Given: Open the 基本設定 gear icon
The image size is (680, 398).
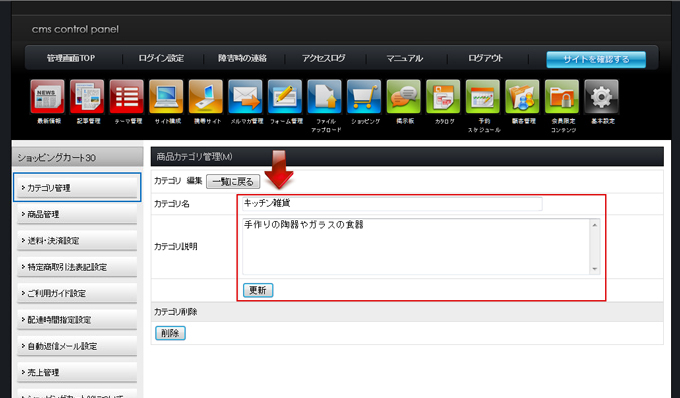Looking at the screenshot, I should (x=602, y=96).
